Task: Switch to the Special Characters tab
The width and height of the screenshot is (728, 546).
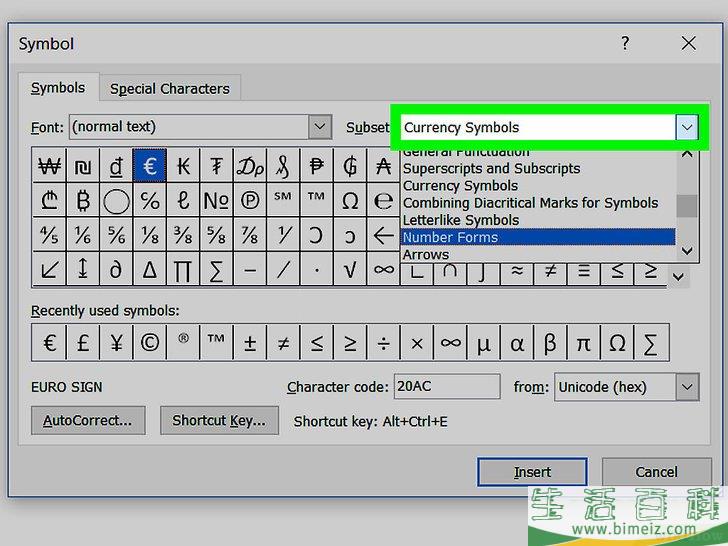Action: 170,88
